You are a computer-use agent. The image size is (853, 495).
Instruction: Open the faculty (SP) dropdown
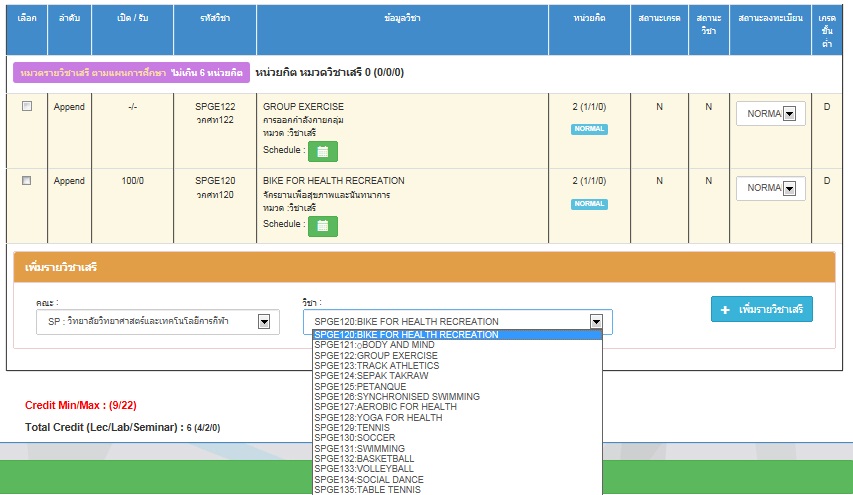point(158,321)
